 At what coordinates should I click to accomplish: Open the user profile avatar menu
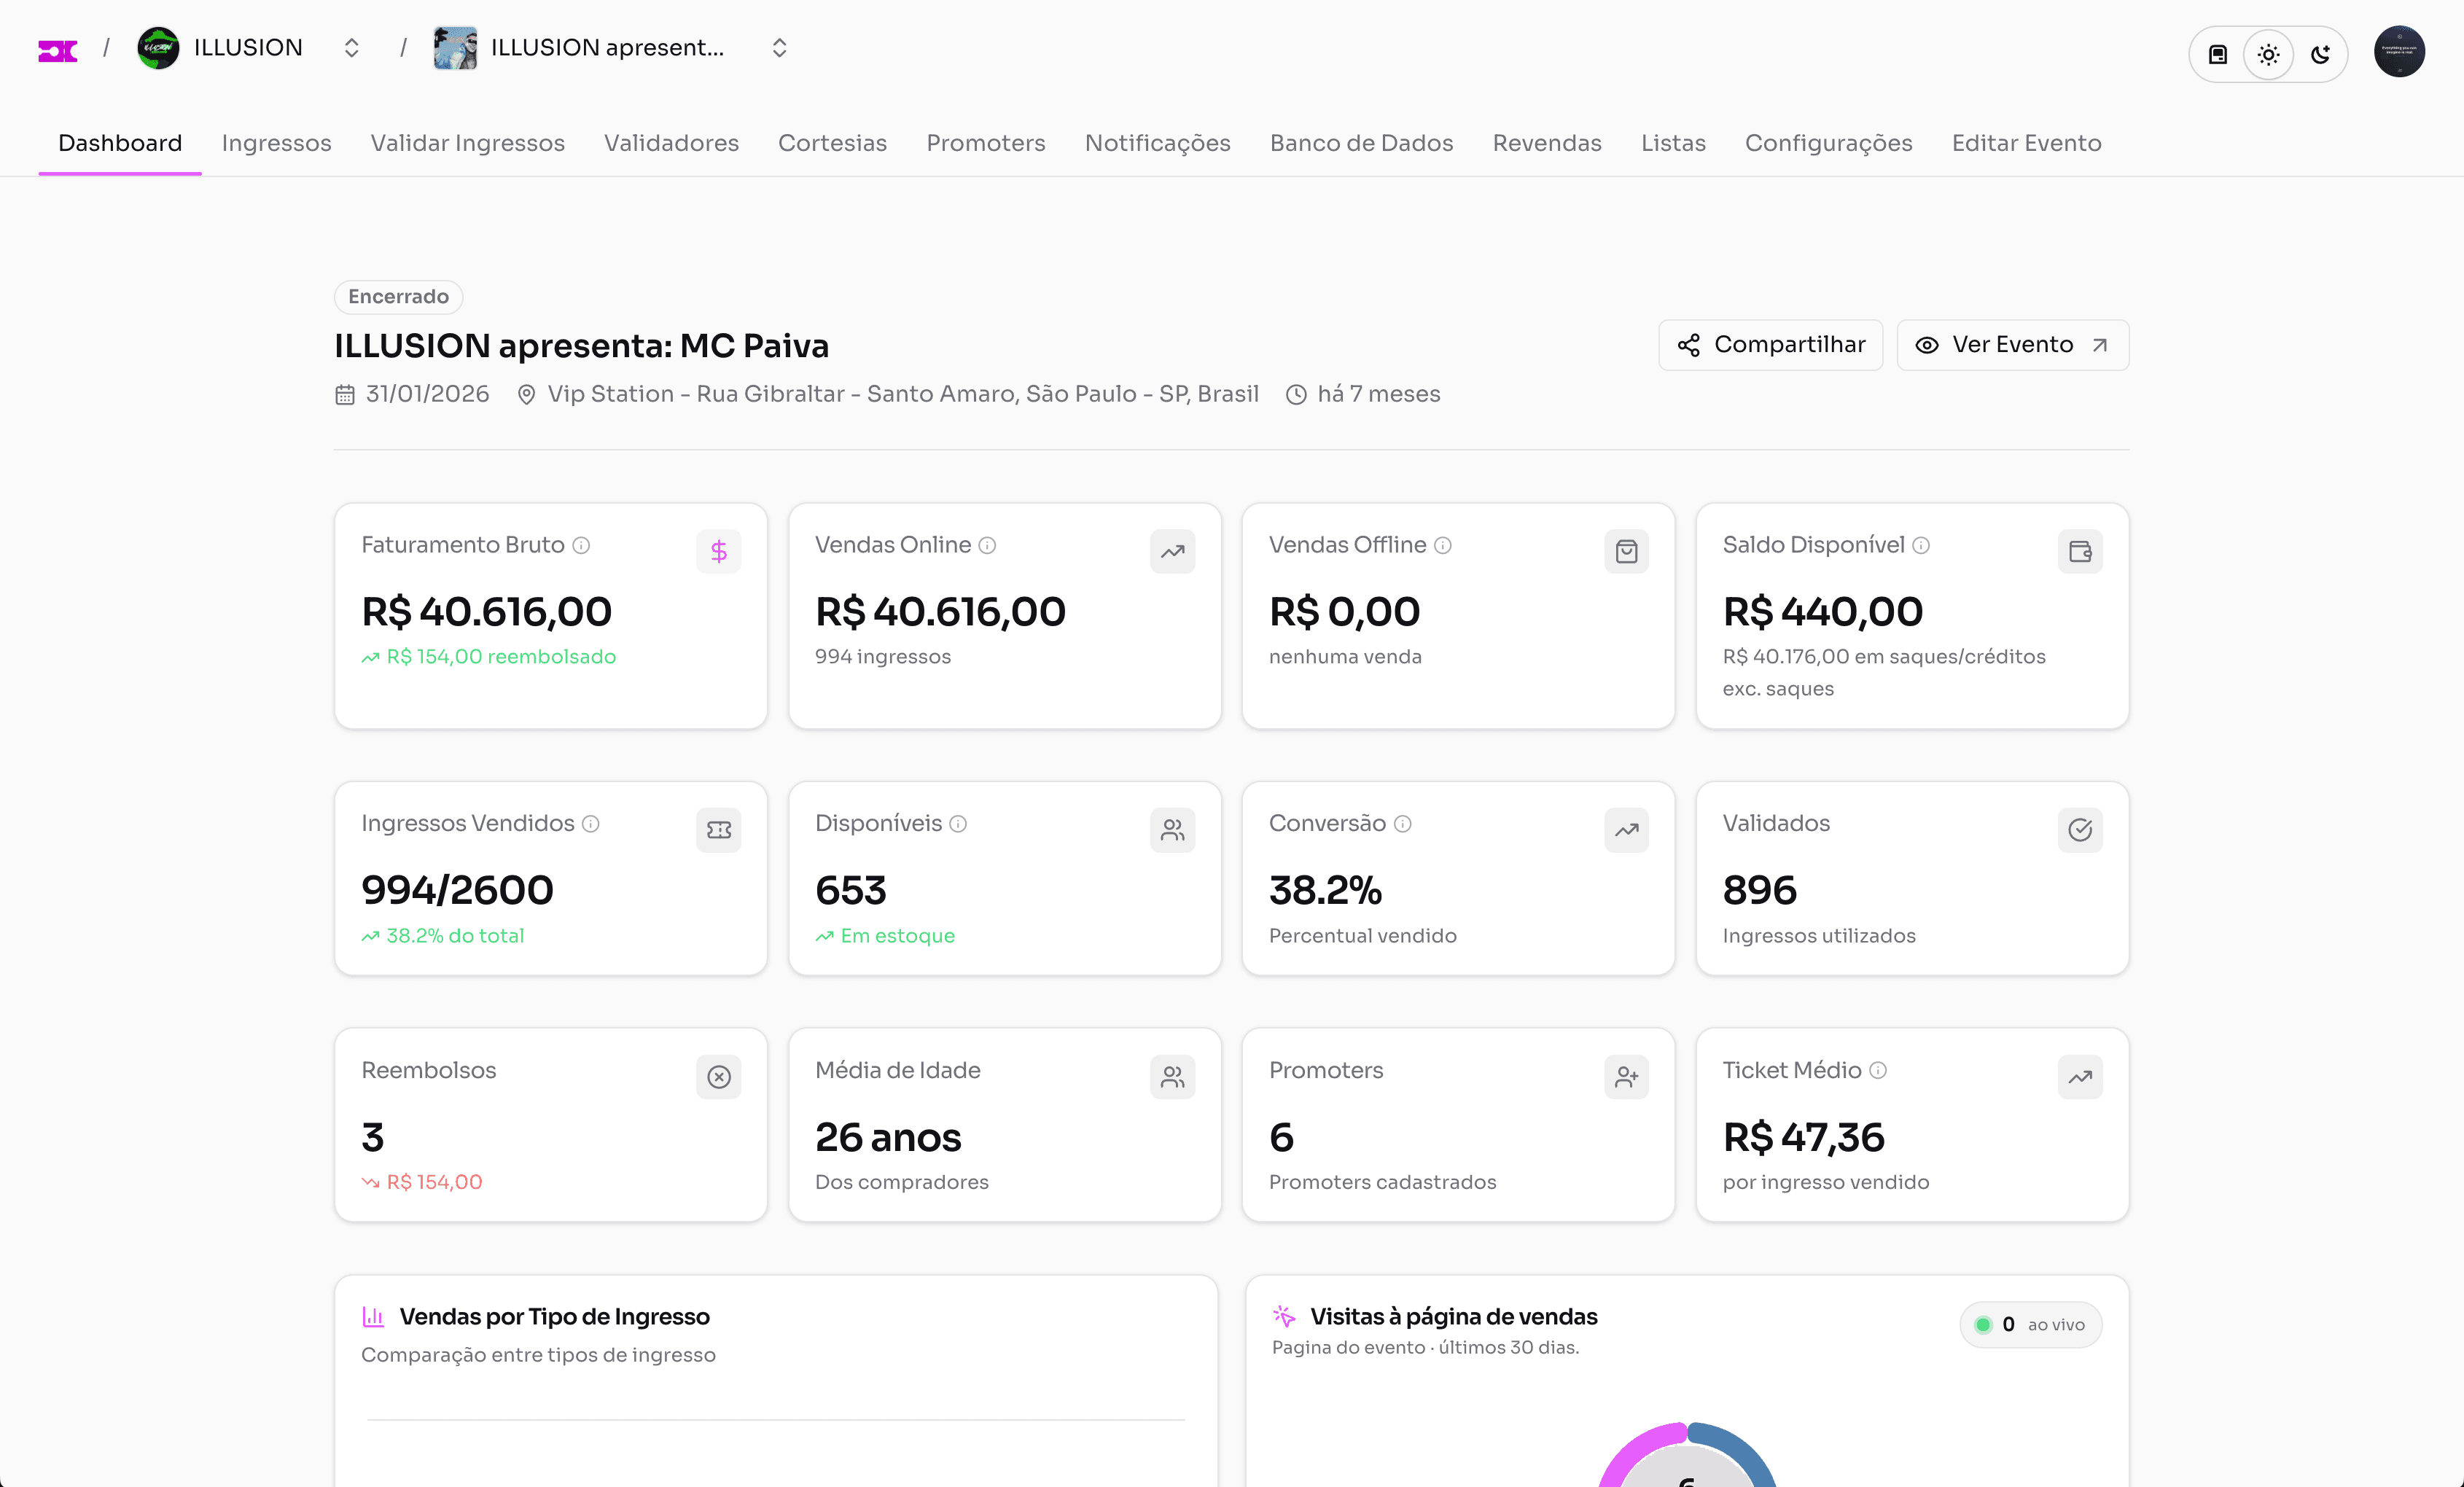[x=2399, y=51]
